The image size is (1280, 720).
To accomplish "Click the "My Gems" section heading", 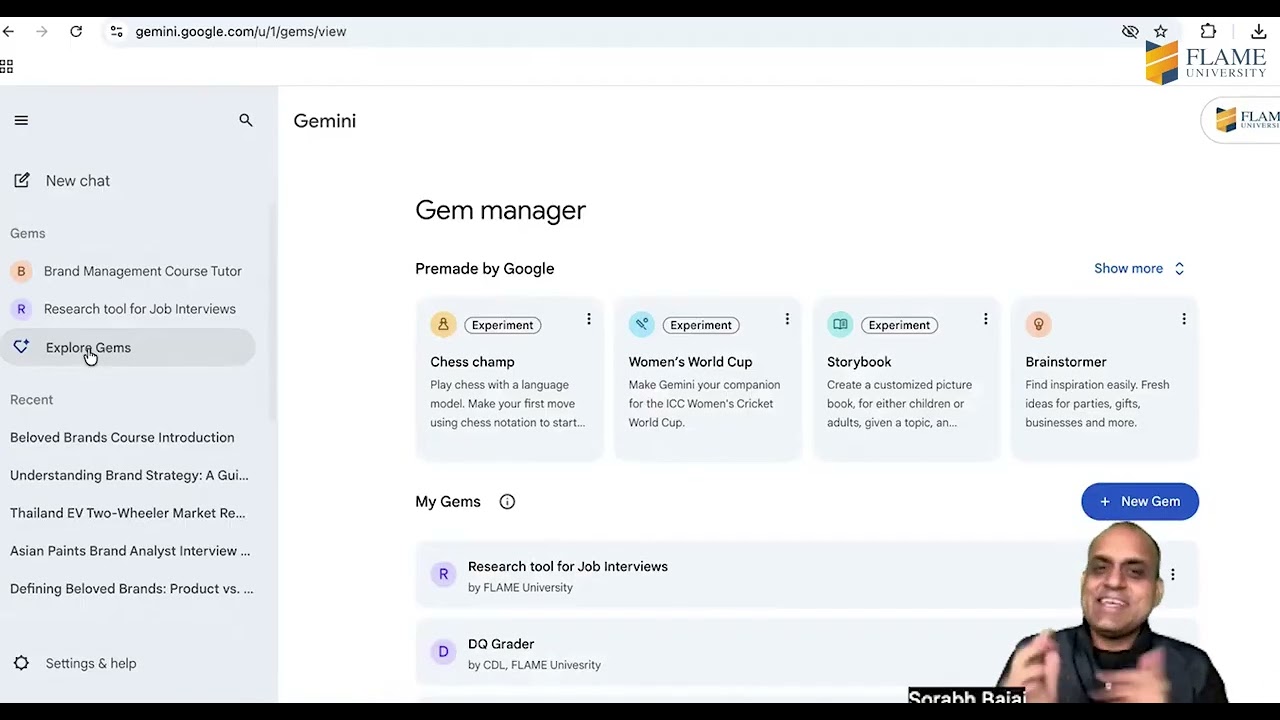I will pos(448,502).
